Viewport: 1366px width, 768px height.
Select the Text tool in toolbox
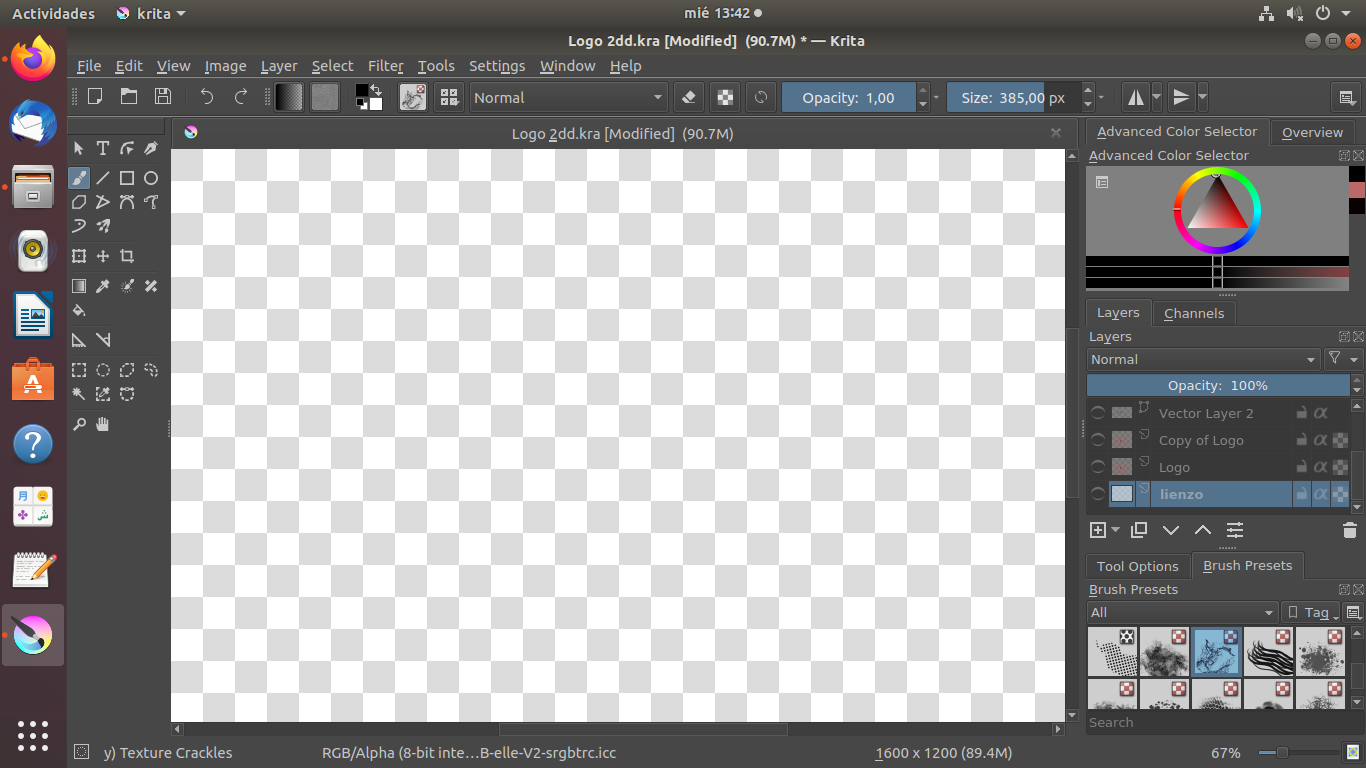103,148
